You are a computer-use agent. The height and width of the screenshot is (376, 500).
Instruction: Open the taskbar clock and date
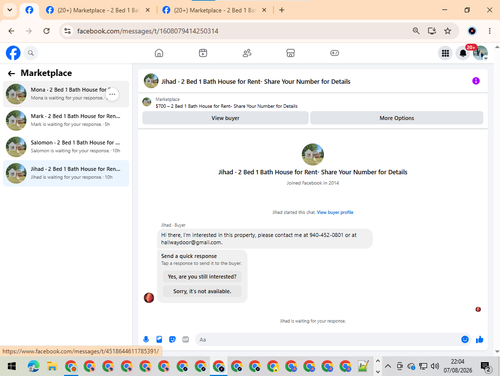458,366
